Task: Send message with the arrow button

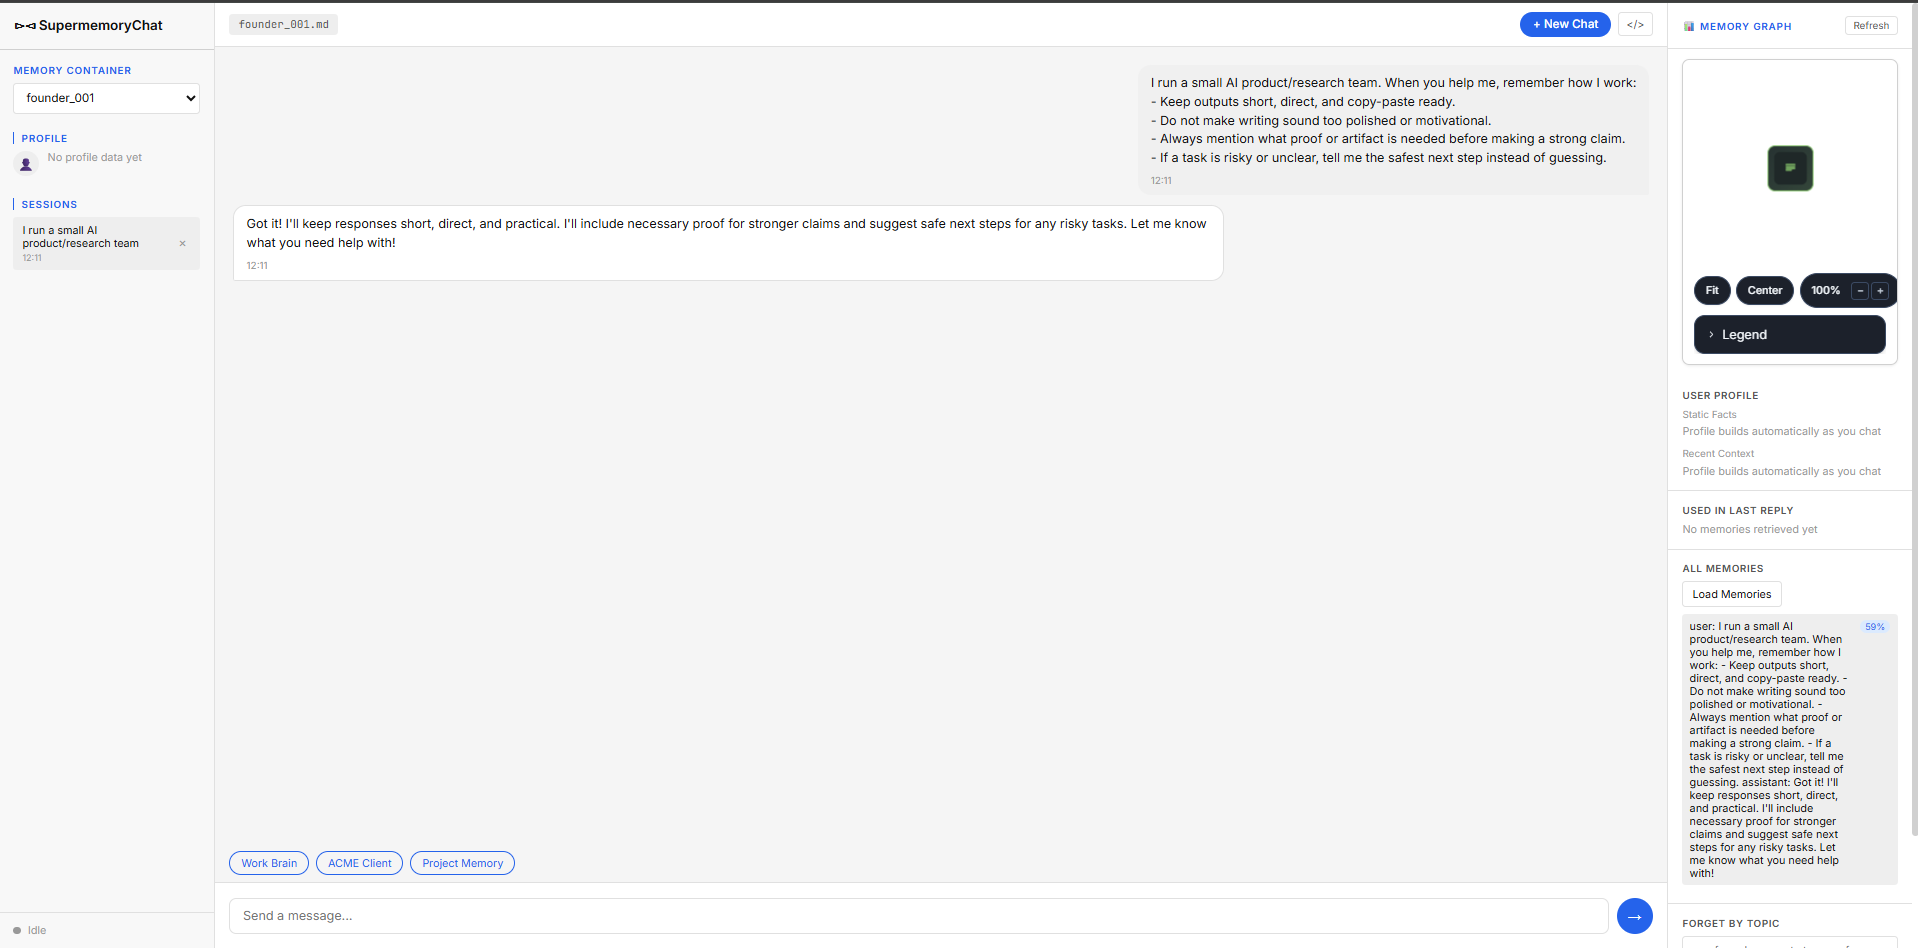Action: (1634, 916)
